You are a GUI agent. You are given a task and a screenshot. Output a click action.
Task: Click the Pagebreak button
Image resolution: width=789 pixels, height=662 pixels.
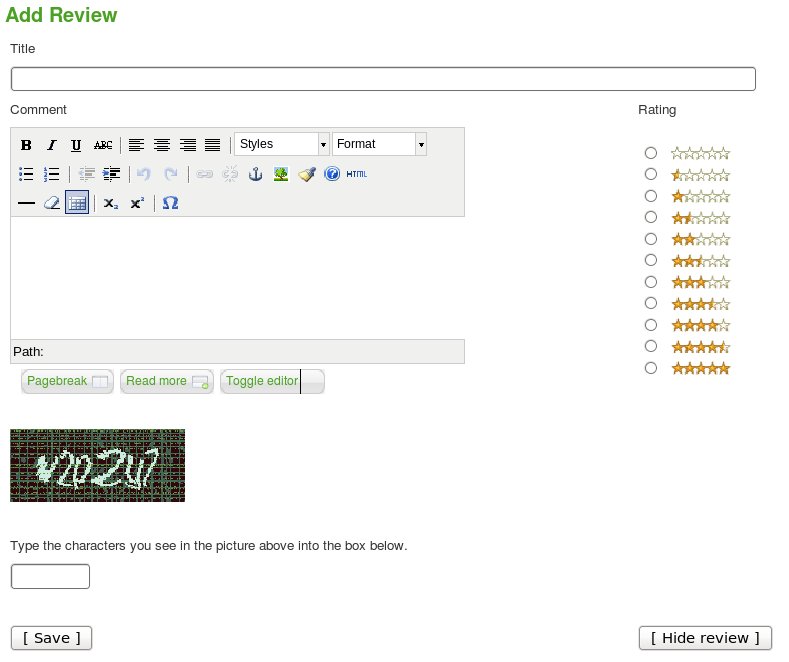pyautogui.click(x=67, y=382)
